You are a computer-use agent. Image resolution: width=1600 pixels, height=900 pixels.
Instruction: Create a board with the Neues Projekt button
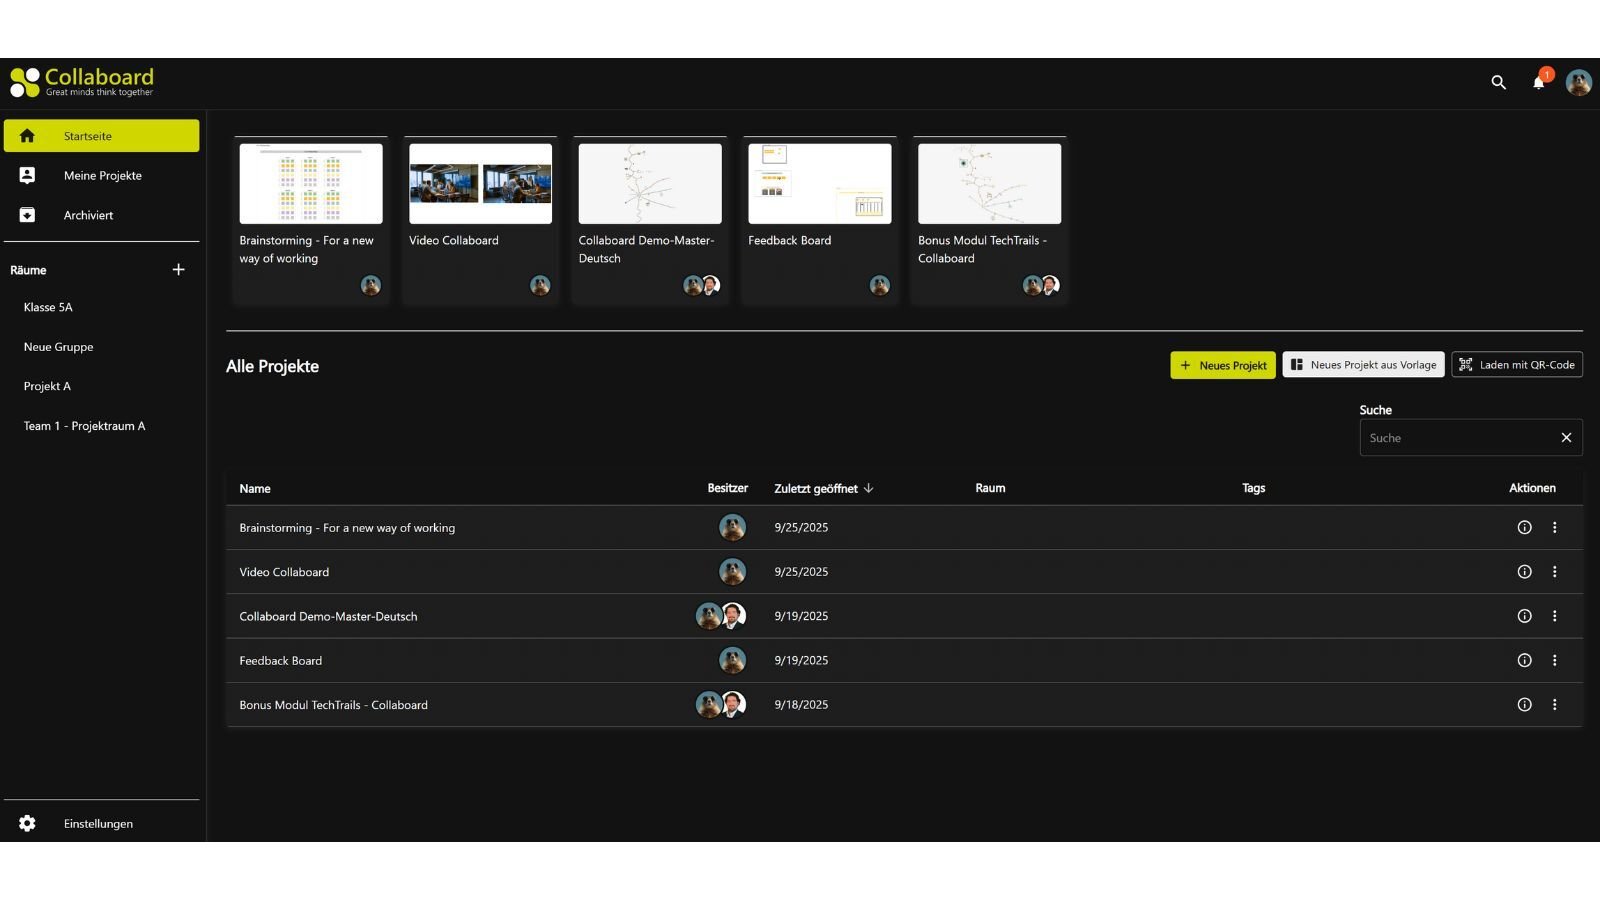pyautogui.click(x=1222, y=365)
